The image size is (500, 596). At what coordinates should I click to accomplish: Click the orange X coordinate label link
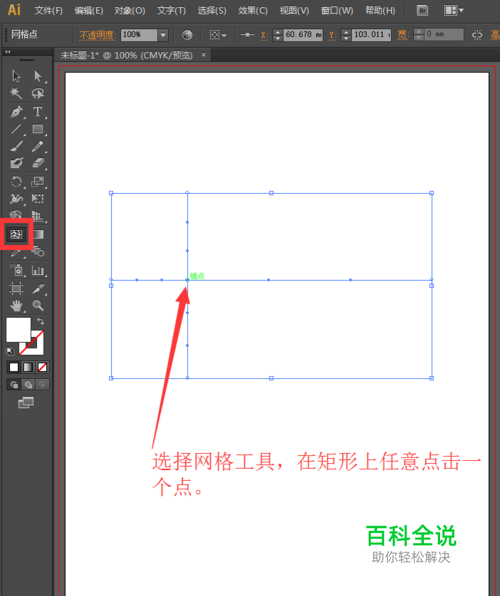click(264, 35)
